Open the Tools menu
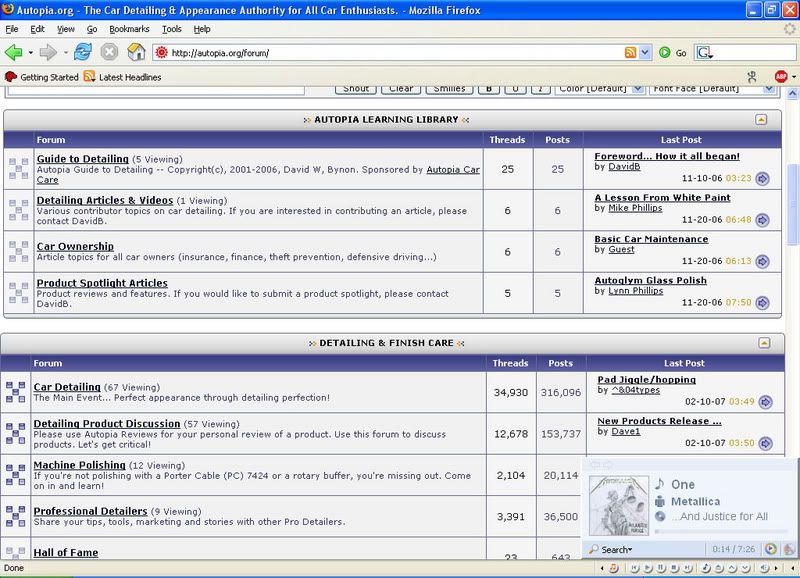 pyautogui.click(x=171, y=29)
